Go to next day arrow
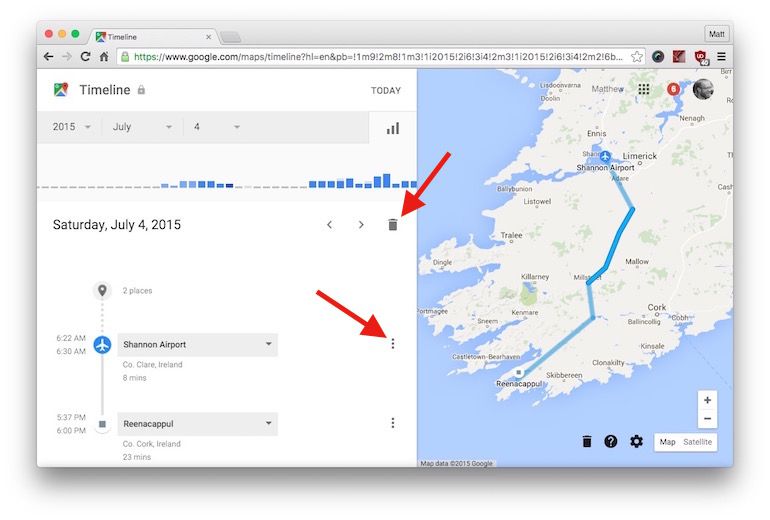The image size is (770, 520). [361, 224]
